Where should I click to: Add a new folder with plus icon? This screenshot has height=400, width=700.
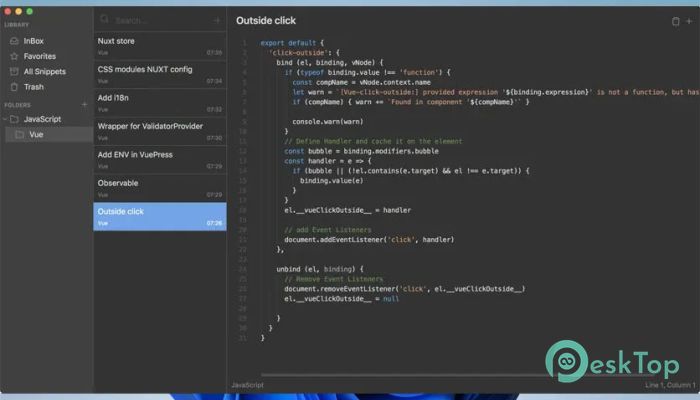click(84, 104)
